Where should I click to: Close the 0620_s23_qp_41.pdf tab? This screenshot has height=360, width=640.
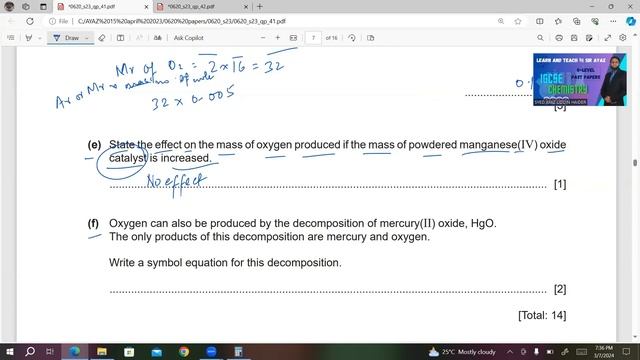[146, 7]
